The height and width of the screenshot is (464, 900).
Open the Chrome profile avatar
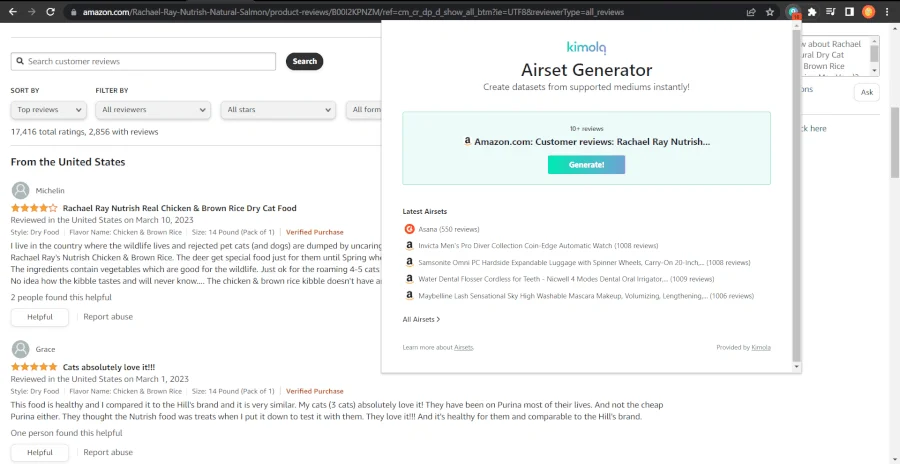[x=868, y=11]
